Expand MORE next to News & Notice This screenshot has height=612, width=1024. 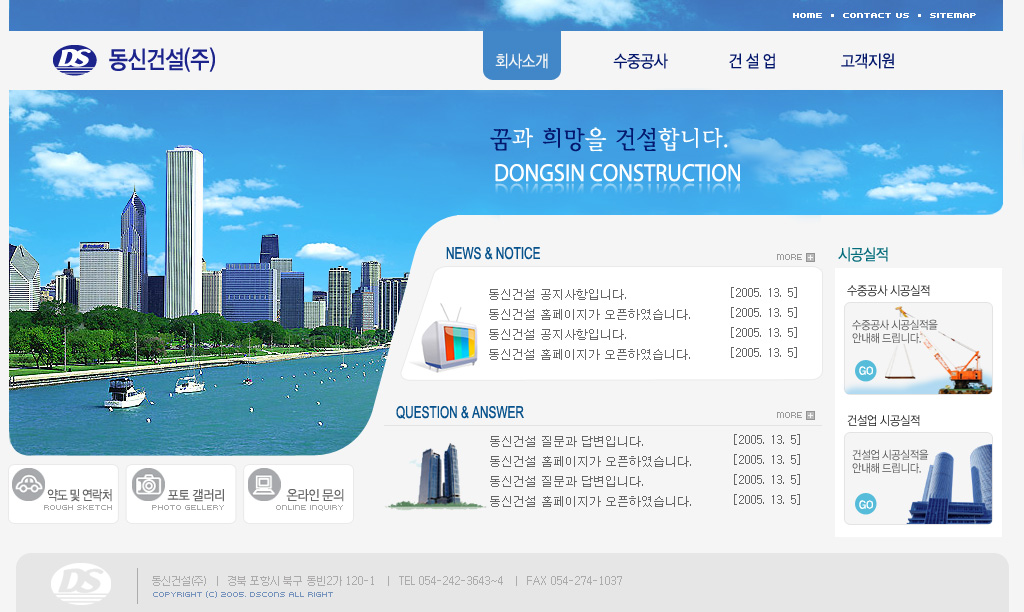click(x=795, y=257)
